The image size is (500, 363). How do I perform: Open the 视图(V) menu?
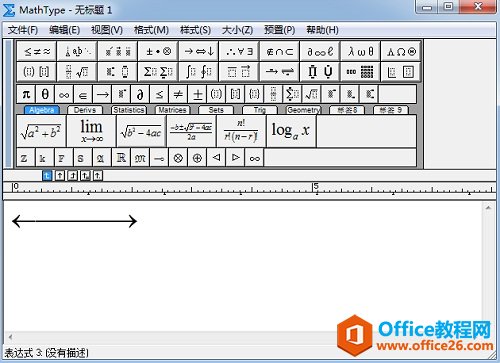[107, 30]
